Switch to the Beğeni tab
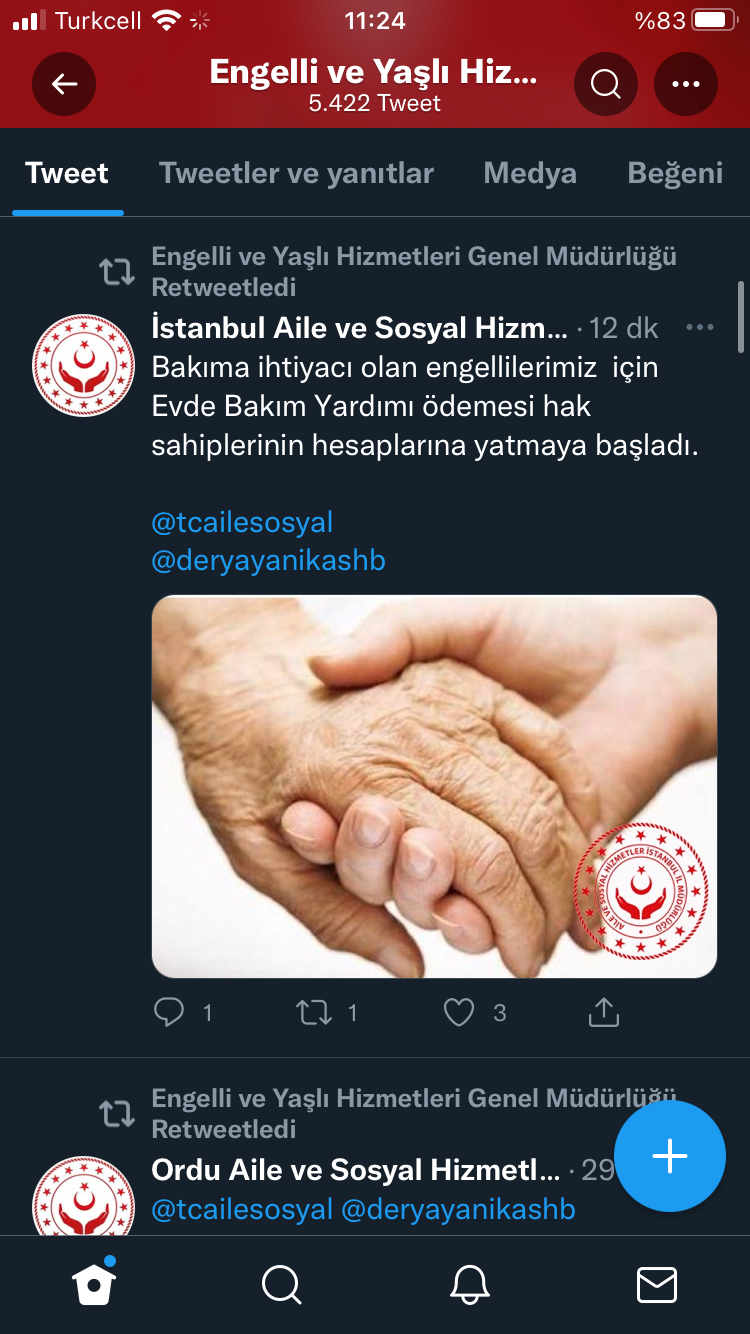The width and height of the screenshot is (750, 1334). click(675, 173)
